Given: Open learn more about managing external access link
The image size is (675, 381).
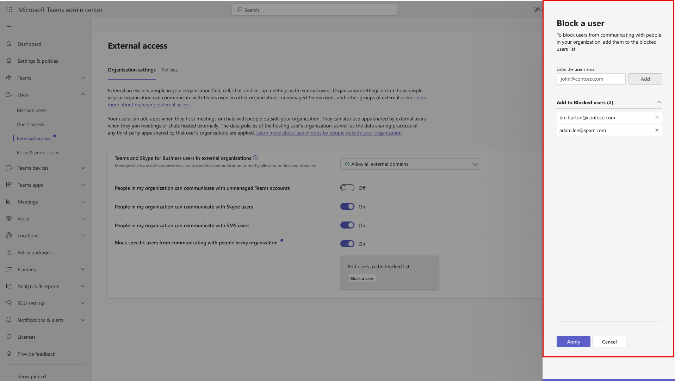Looking at the screenshot, I should pos(149,105).
